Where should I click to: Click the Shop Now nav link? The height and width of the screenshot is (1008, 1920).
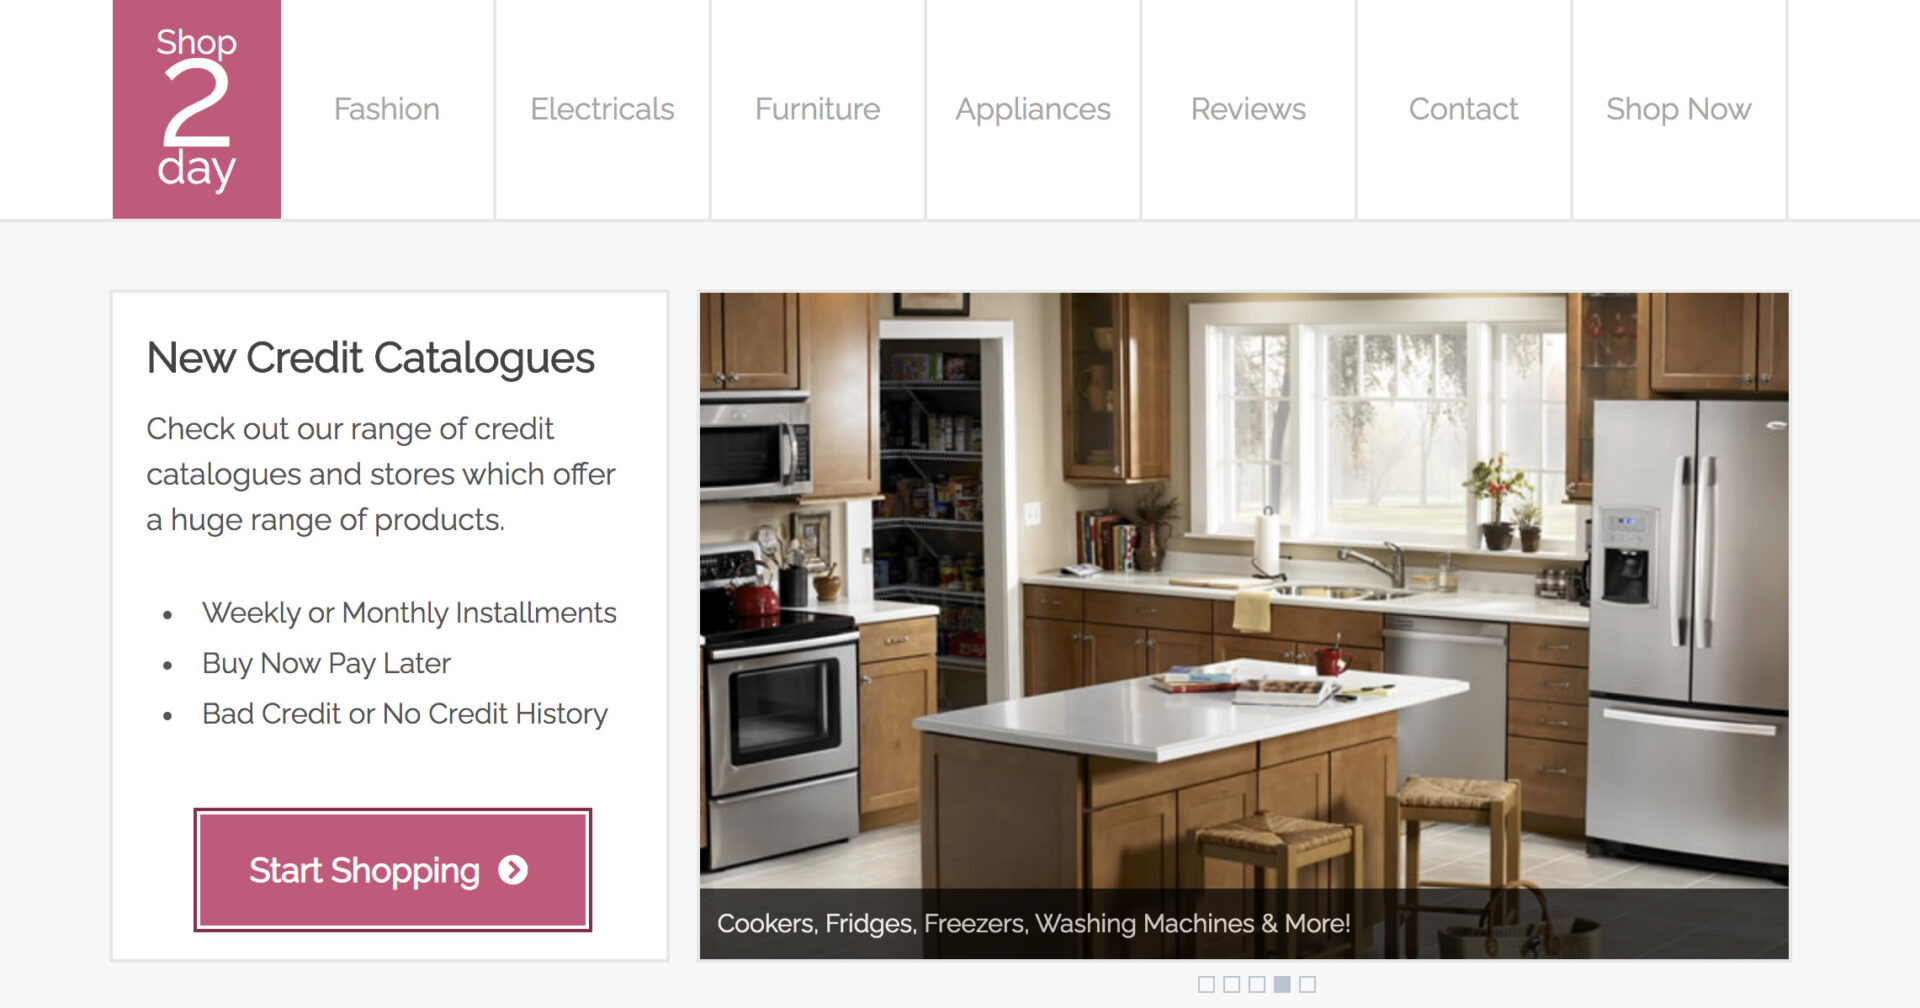[x=1679, y=109]
